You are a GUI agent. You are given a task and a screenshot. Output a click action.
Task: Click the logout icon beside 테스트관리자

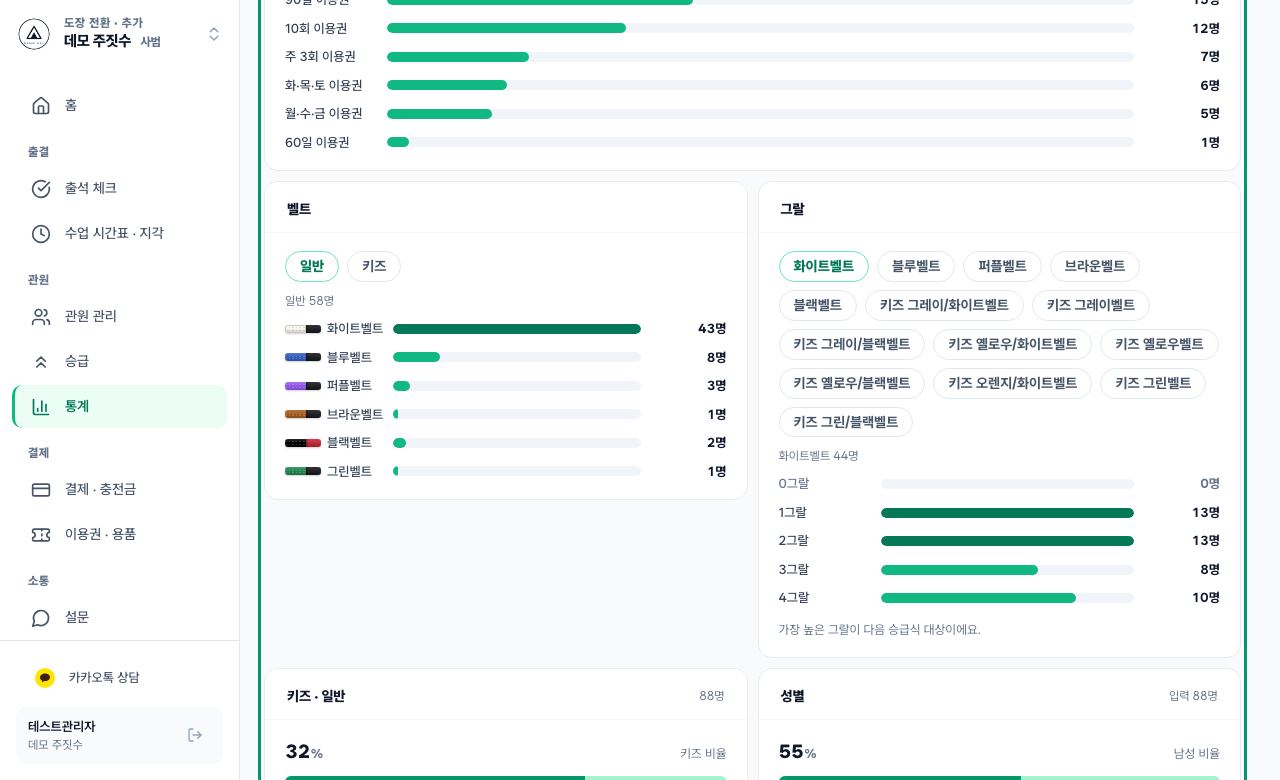(195, 735)
